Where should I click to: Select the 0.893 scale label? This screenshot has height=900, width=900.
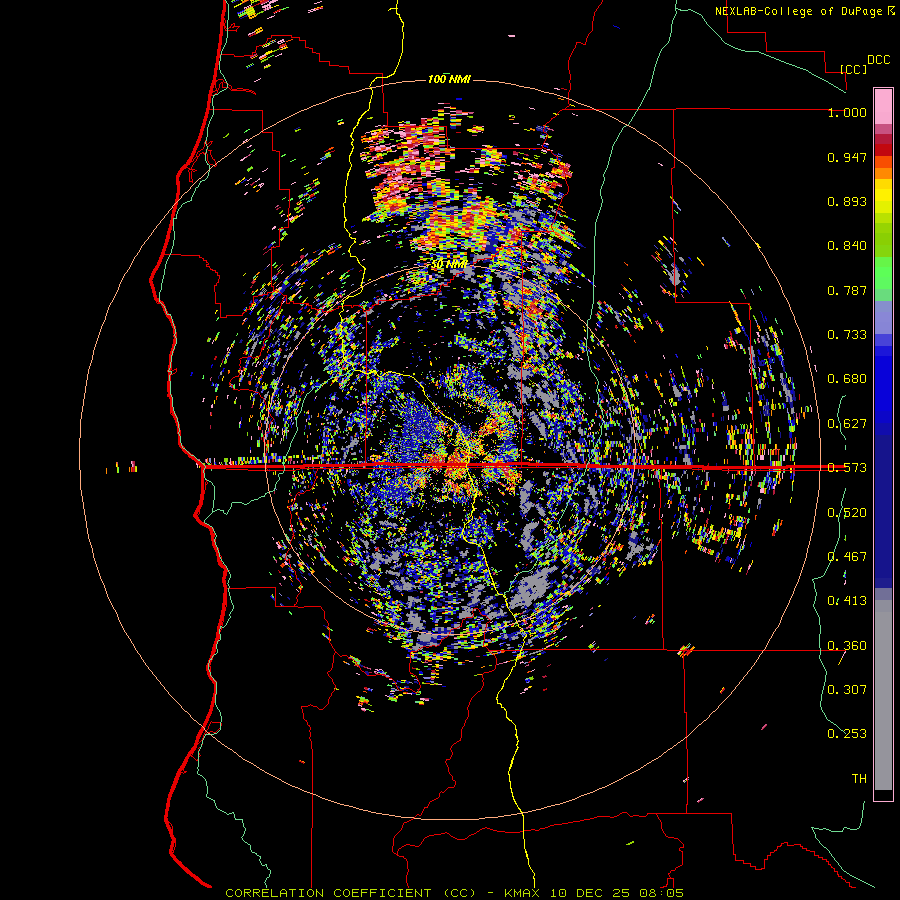(847, 201)
